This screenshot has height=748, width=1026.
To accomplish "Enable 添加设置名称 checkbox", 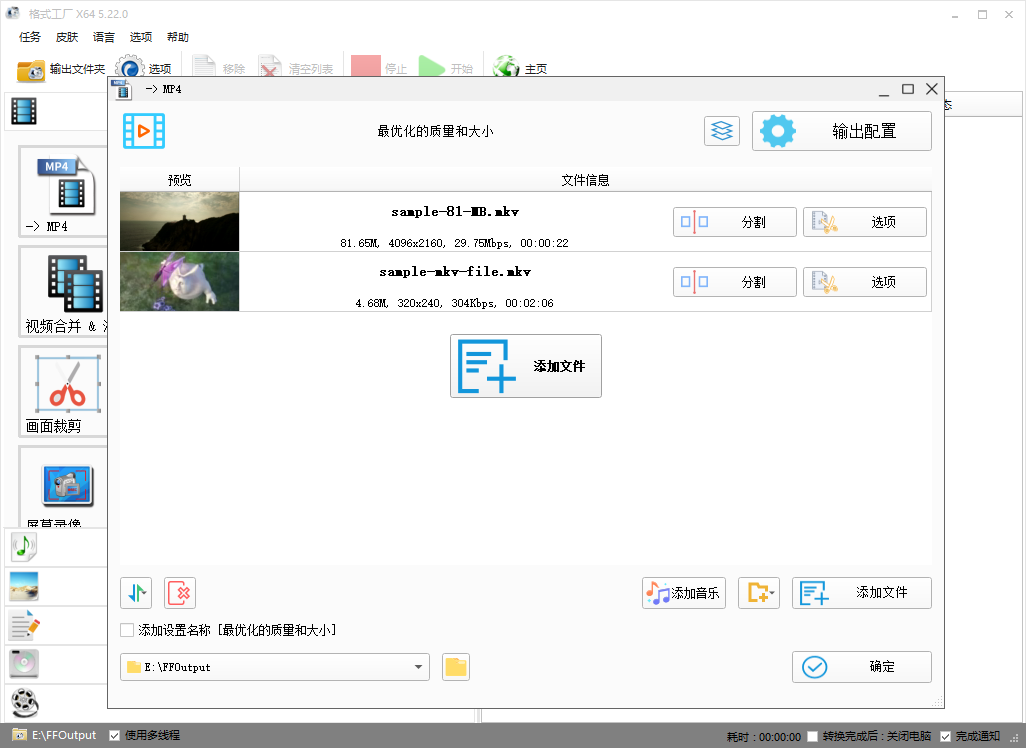I will click(127, 630).
